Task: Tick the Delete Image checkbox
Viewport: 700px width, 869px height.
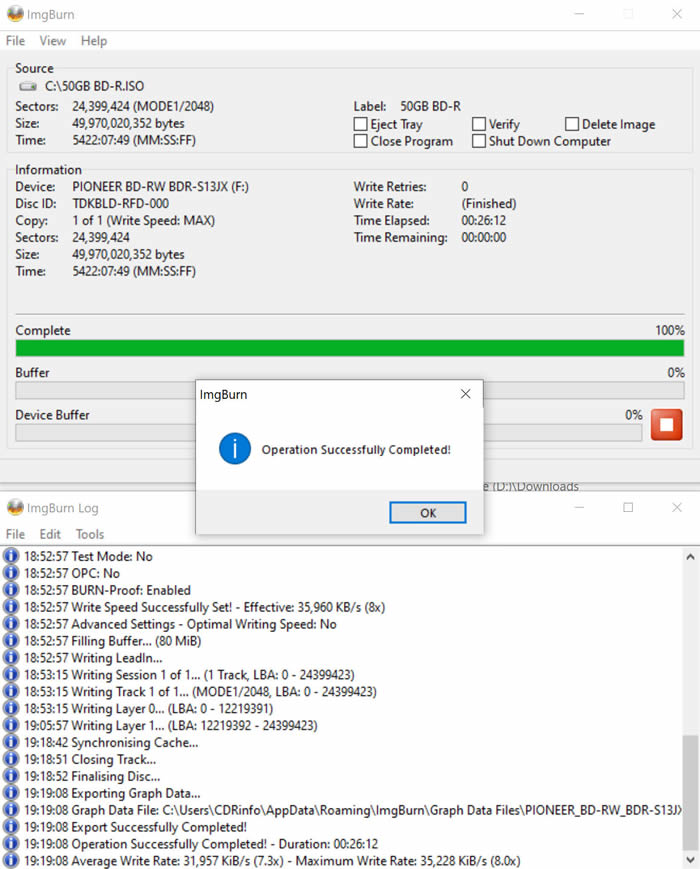Action: point(572,124)
